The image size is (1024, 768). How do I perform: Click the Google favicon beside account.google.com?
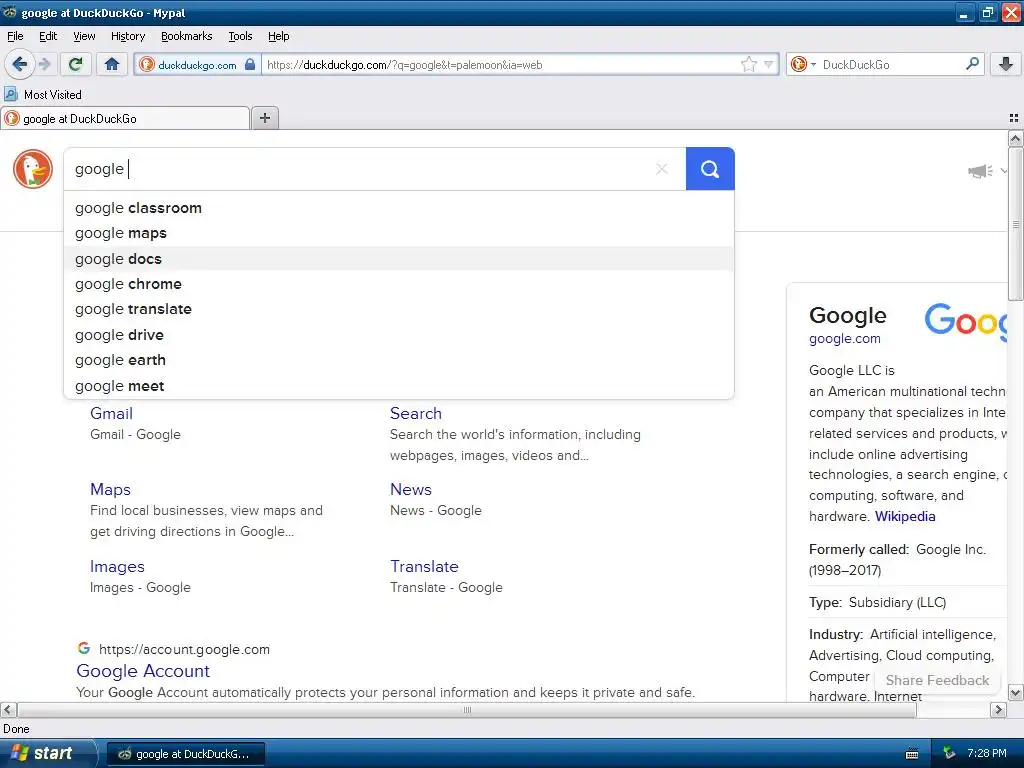pyautogui.click(x=84, y=648)
